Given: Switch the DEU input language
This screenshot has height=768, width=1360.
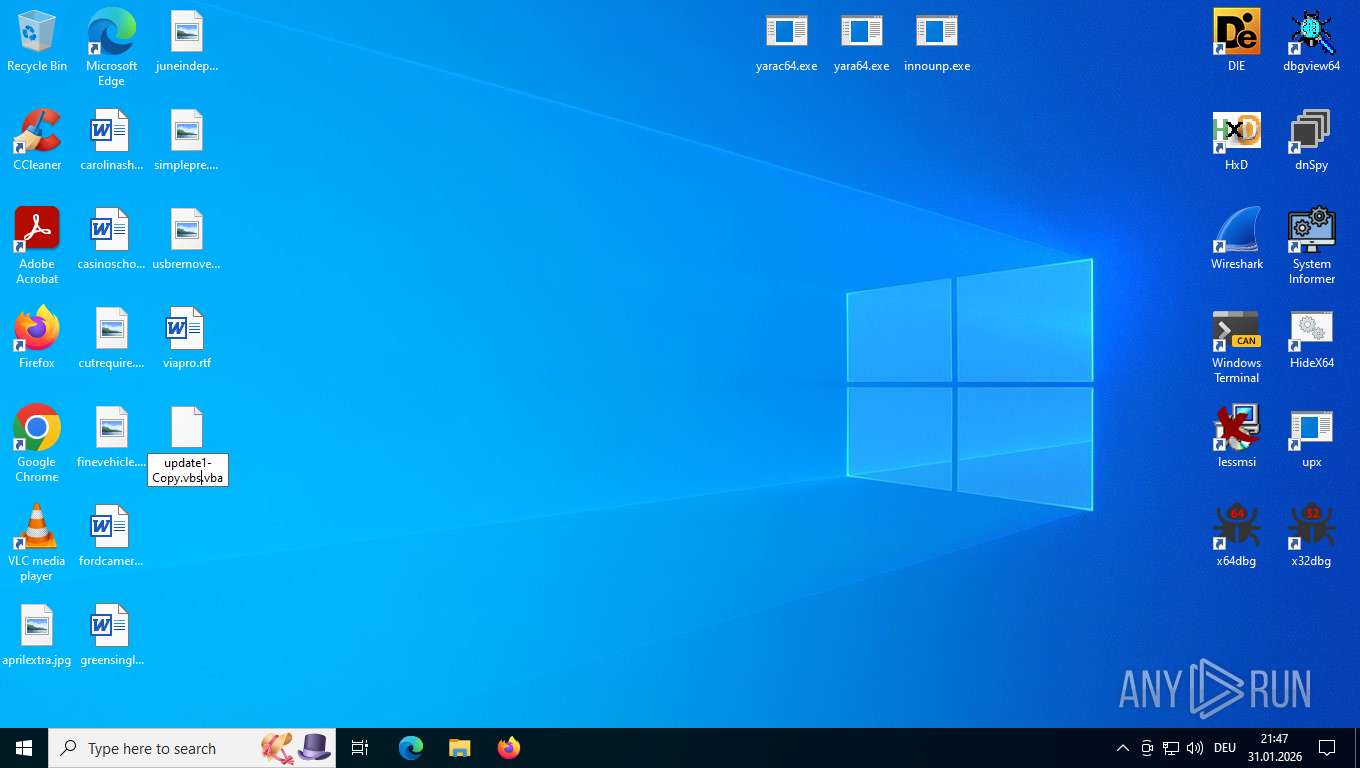Looking at the screenshot, I should [1225, 748].
